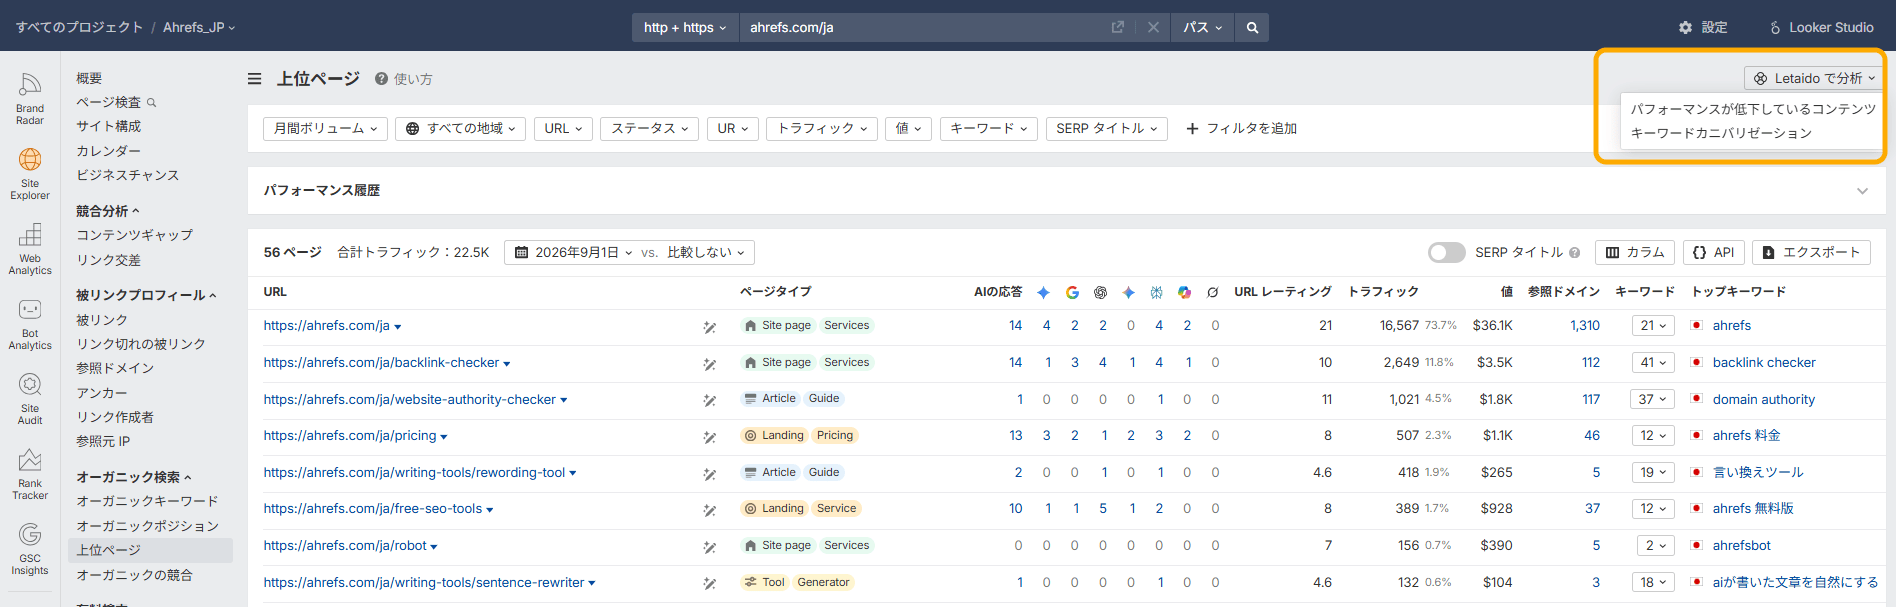The height and width of the screenshot is (607, 1896).
Task: Open the SERP タイトル filter dropdown
Action: click(1107, 128)
